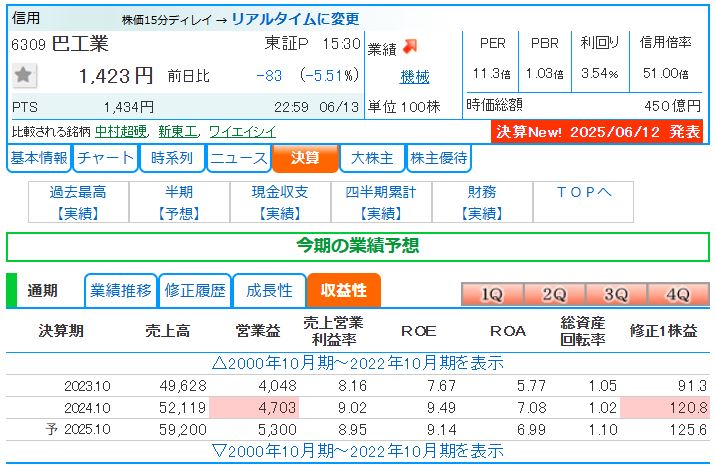The width and height of the screenshot is (716, 469).
Task: Click the 売上営業利益率 column header
Action: tap(333, 331)
